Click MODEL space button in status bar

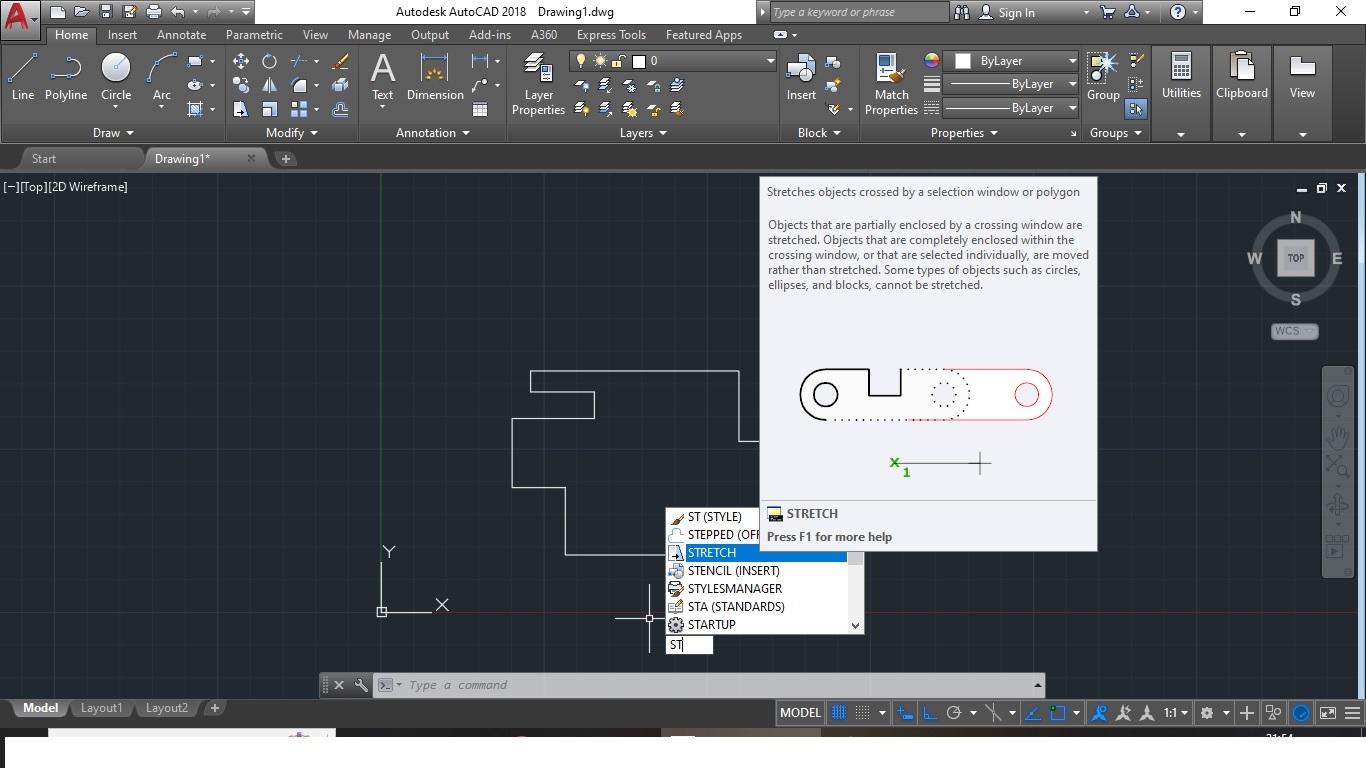coord(800,713)
